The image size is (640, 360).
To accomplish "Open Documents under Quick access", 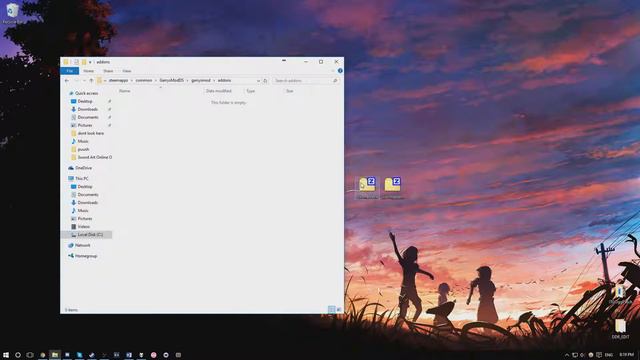I will [x=87, y=117].
